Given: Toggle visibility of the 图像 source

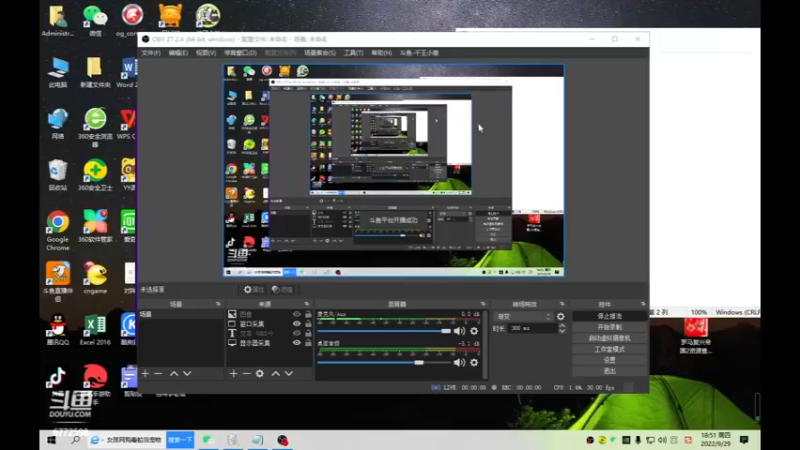Looking at the screenshot, I should [x=296, y=314].
